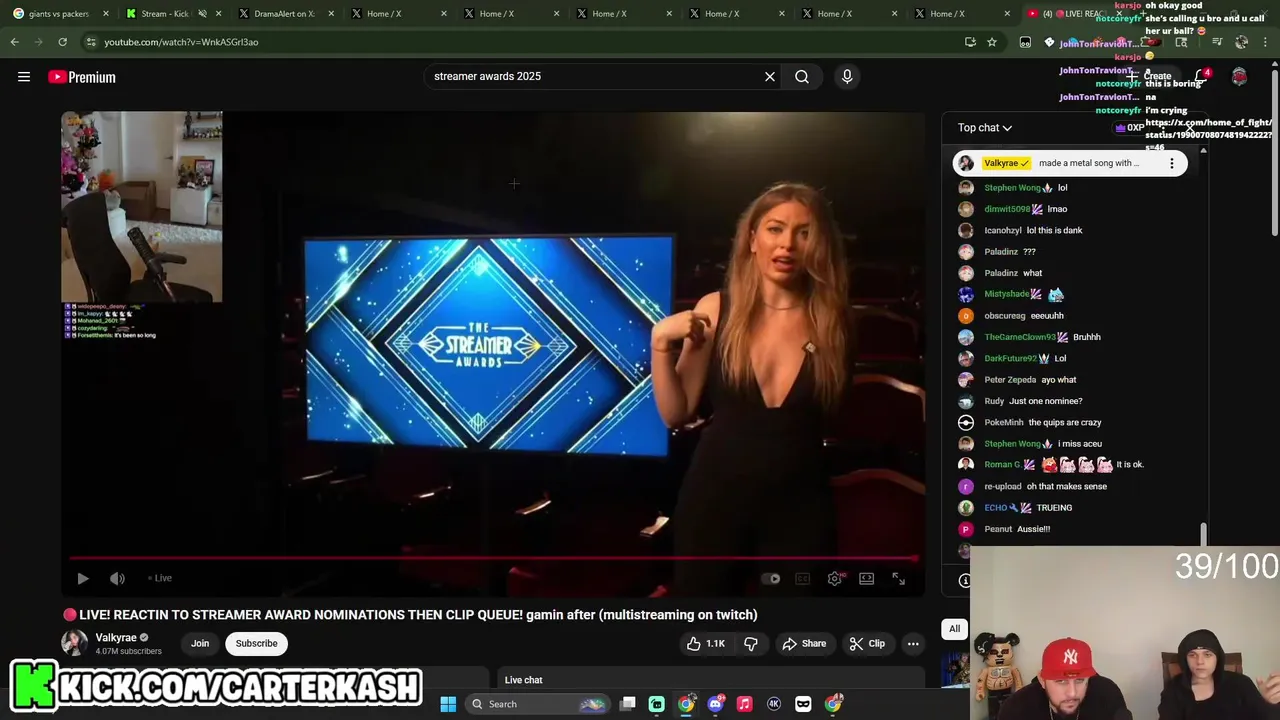Viewport: 1280px width, 720px height.
Task: Toggle closed captions on the player
Action: click(803, 578)
